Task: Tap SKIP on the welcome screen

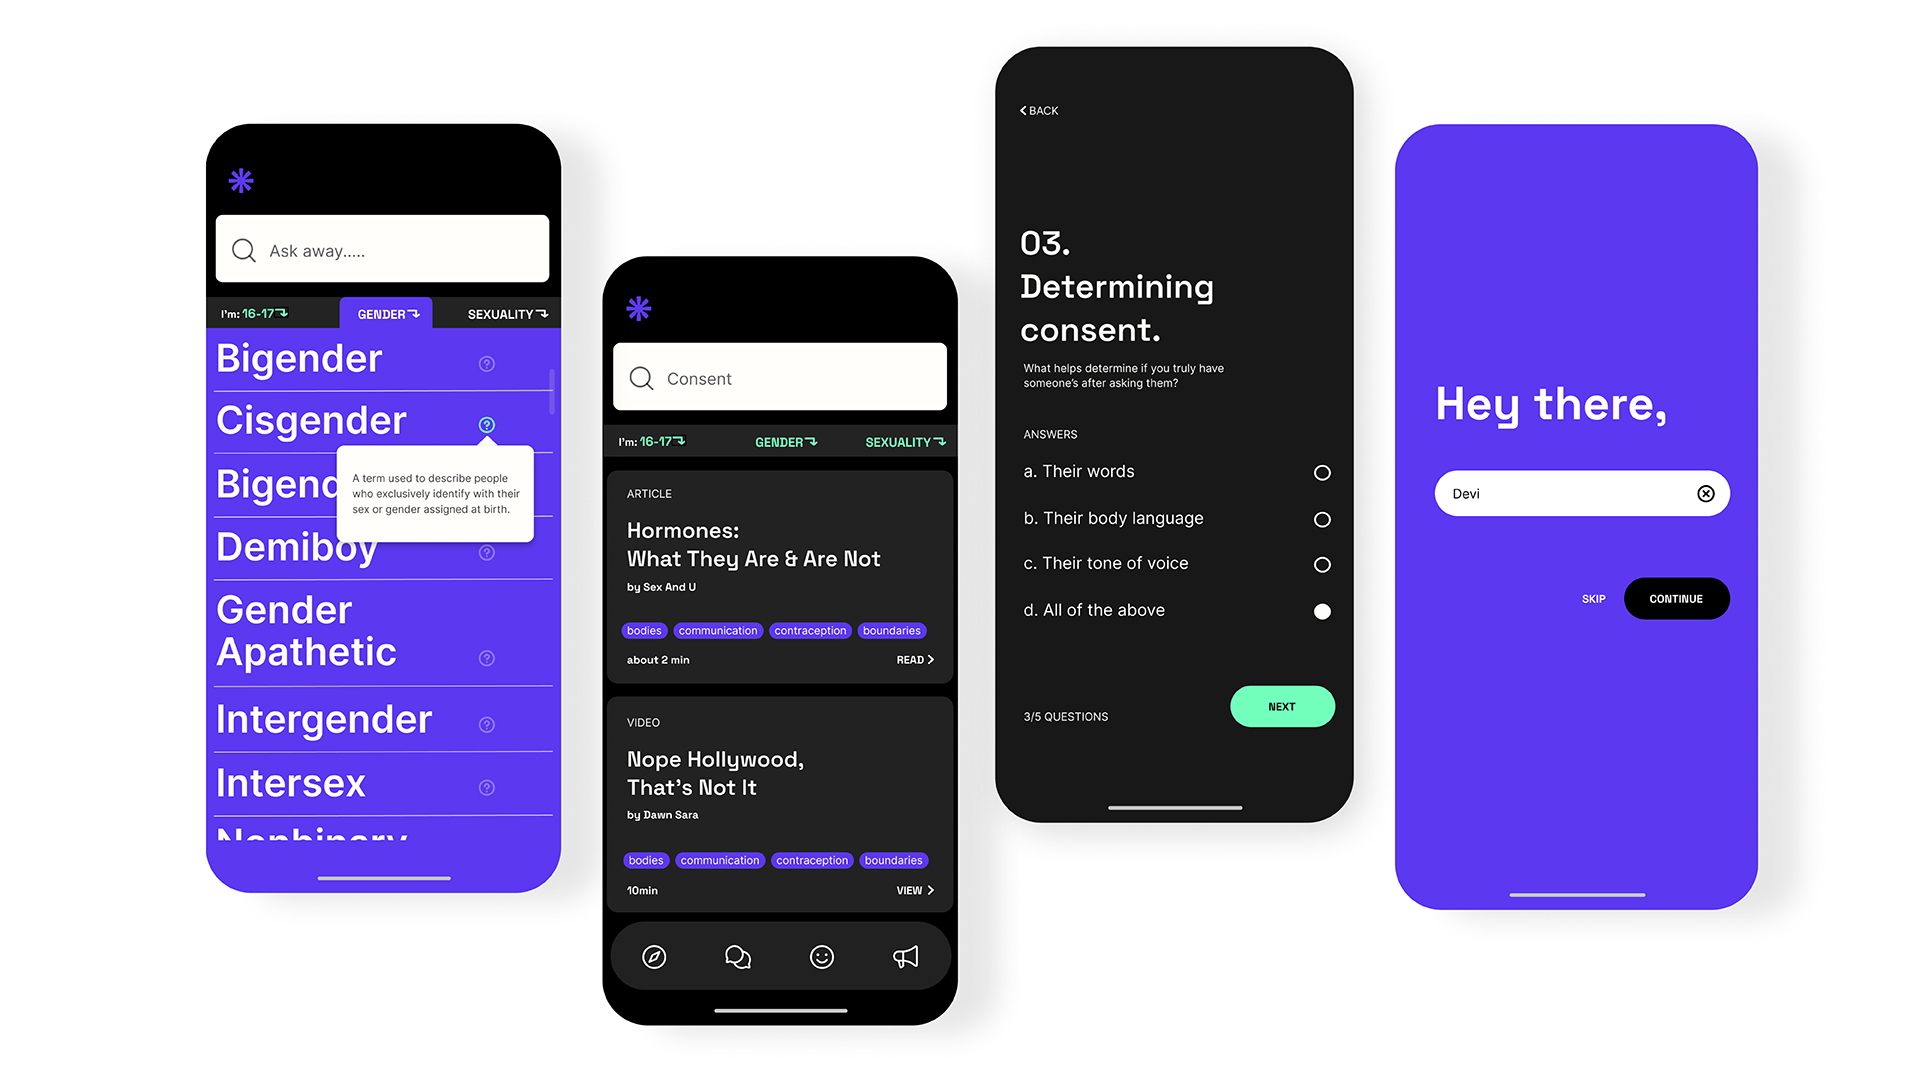Action: [x=1593, y=599]
